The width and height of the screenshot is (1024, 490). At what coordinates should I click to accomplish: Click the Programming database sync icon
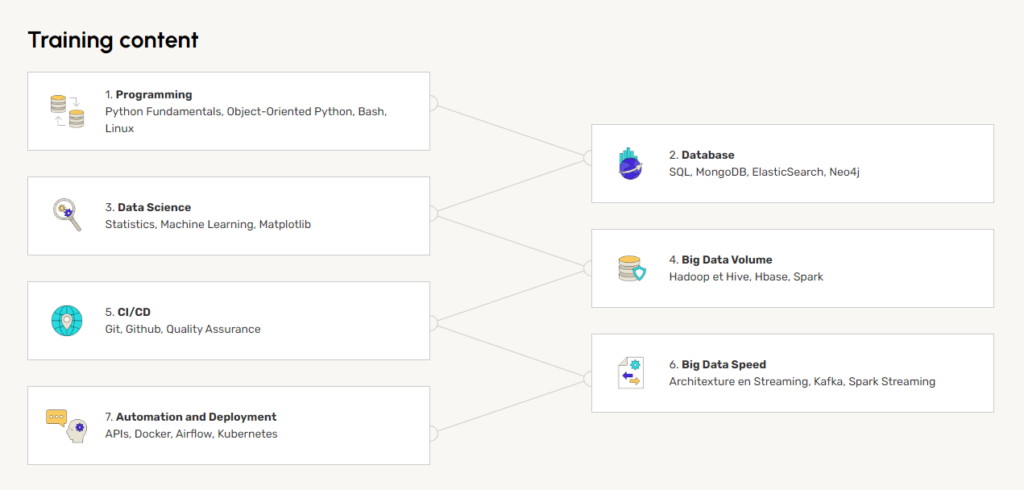point(67,111)
